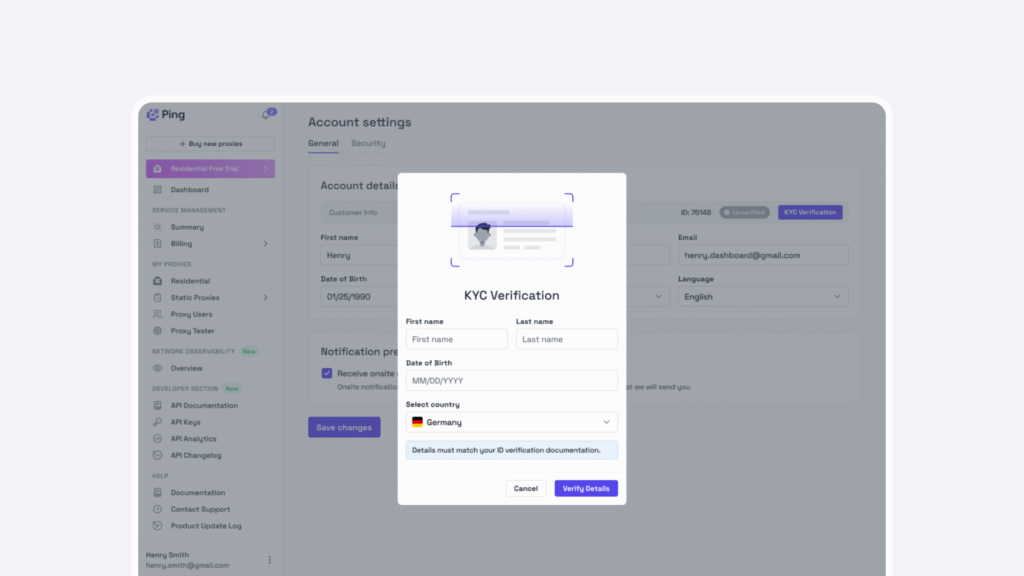This screenshot has height=576, width=1024.
Task: Switch to the Security tab
Action: 368,143
